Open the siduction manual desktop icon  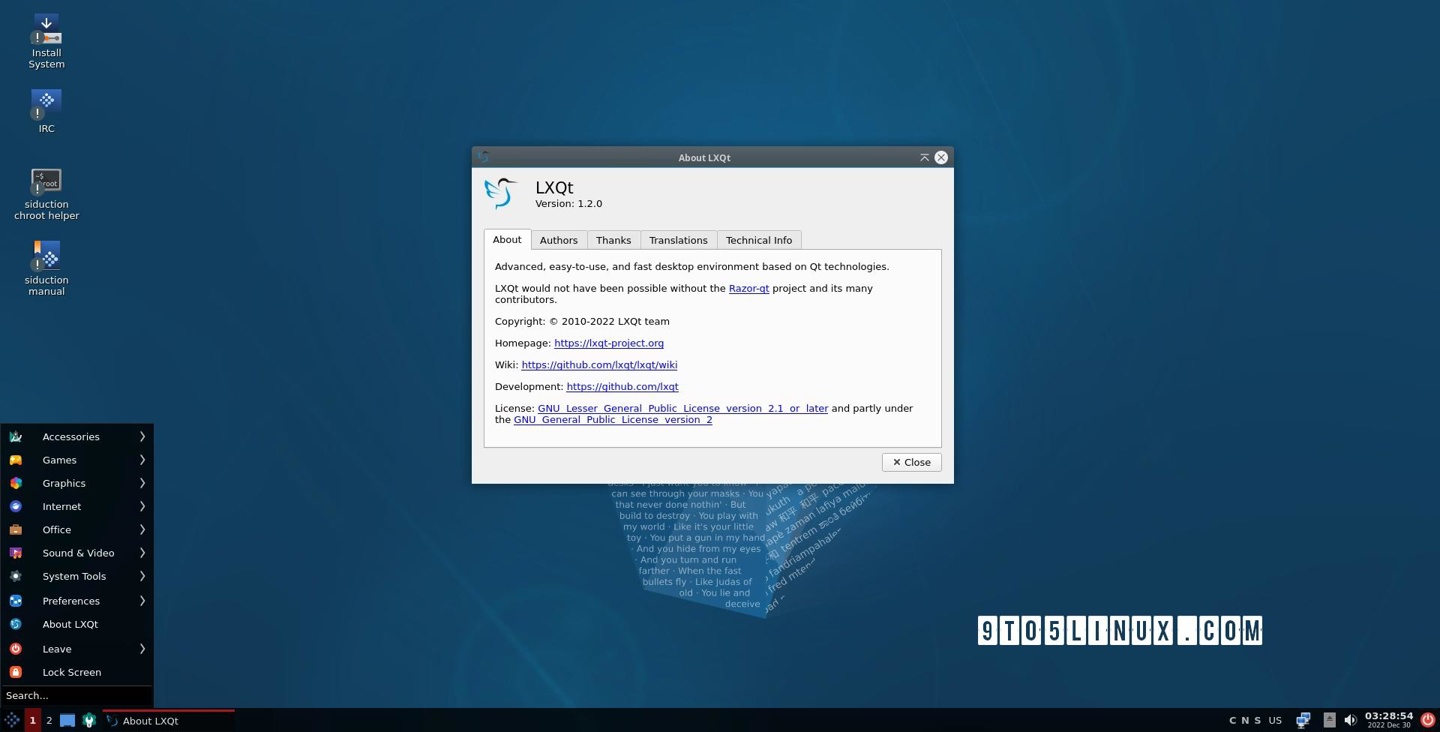(x=46, y=269)
